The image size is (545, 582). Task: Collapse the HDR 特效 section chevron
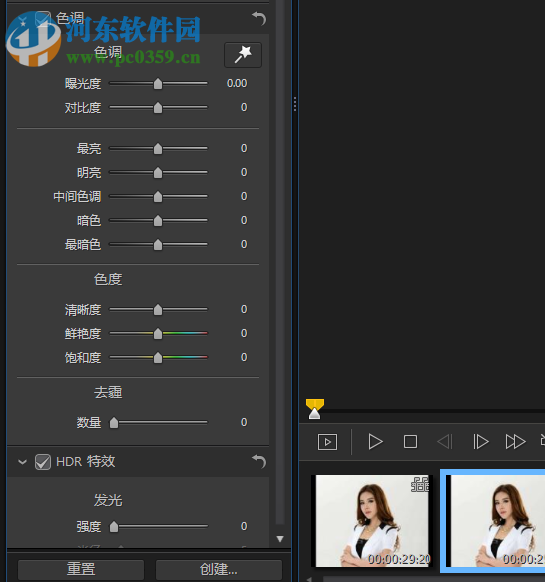pyautogui.click(x=22, y=462)
